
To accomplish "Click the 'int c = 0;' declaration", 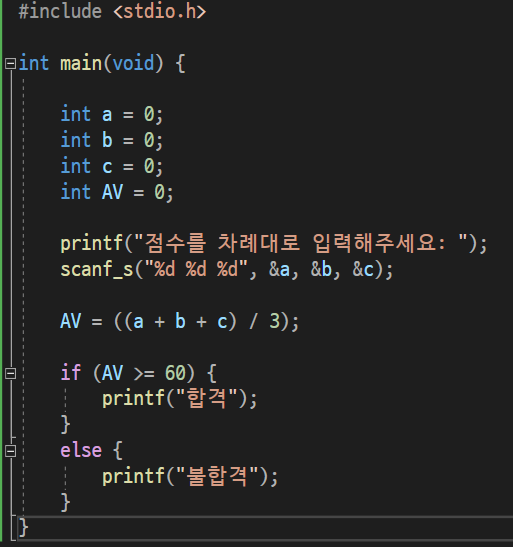I will (x=112, y=166).
